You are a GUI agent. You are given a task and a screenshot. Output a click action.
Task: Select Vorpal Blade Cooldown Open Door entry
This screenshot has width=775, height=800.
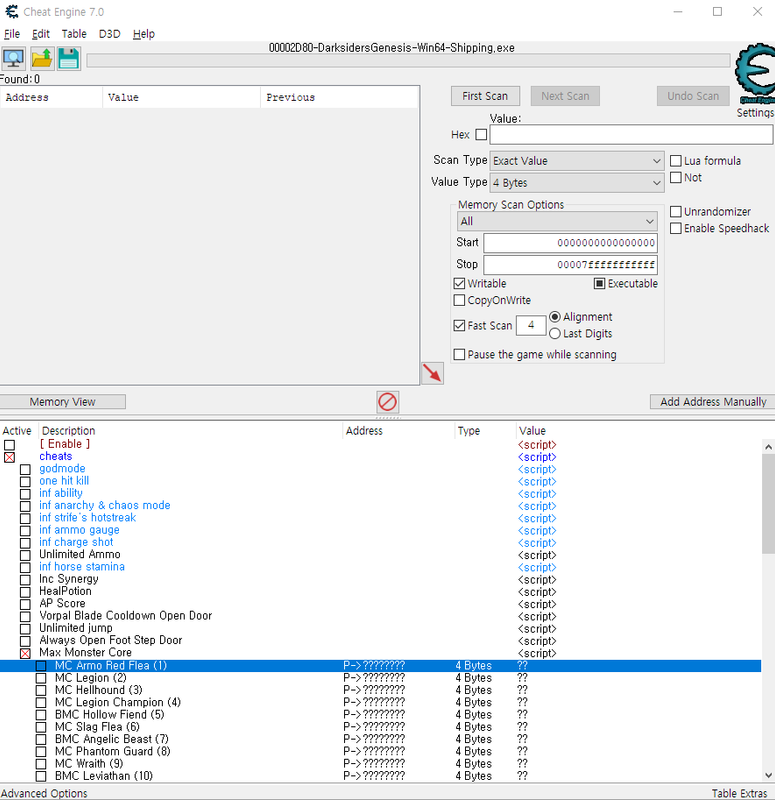[x=380, y=616]
